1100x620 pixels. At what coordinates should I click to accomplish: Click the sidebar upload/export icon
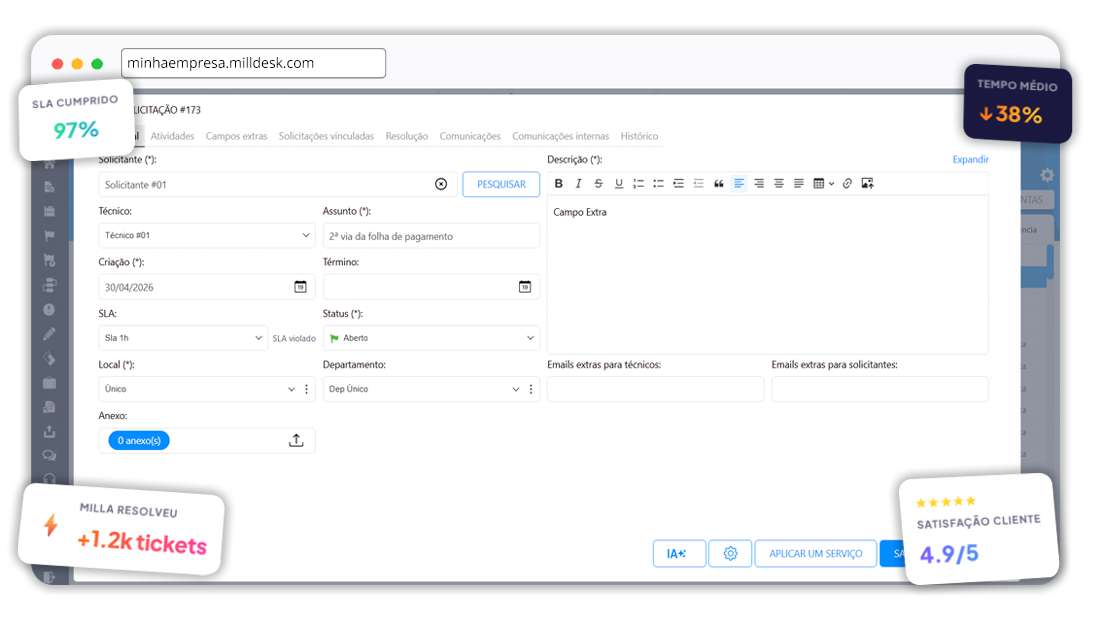pos(49,431)
